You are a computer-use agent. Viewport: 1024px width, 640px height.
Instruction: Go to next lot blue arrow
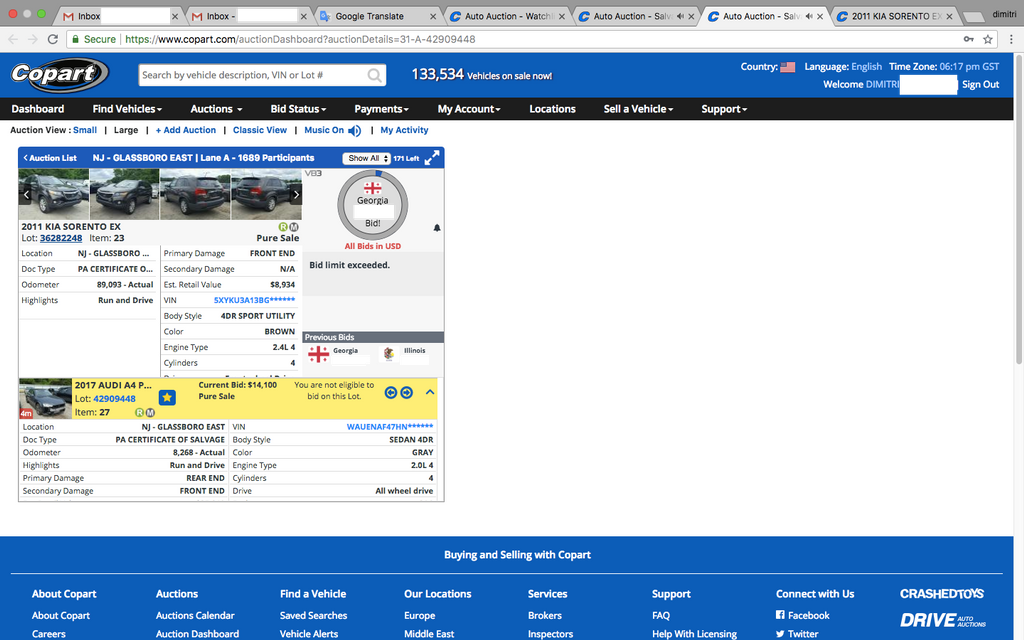407,392
